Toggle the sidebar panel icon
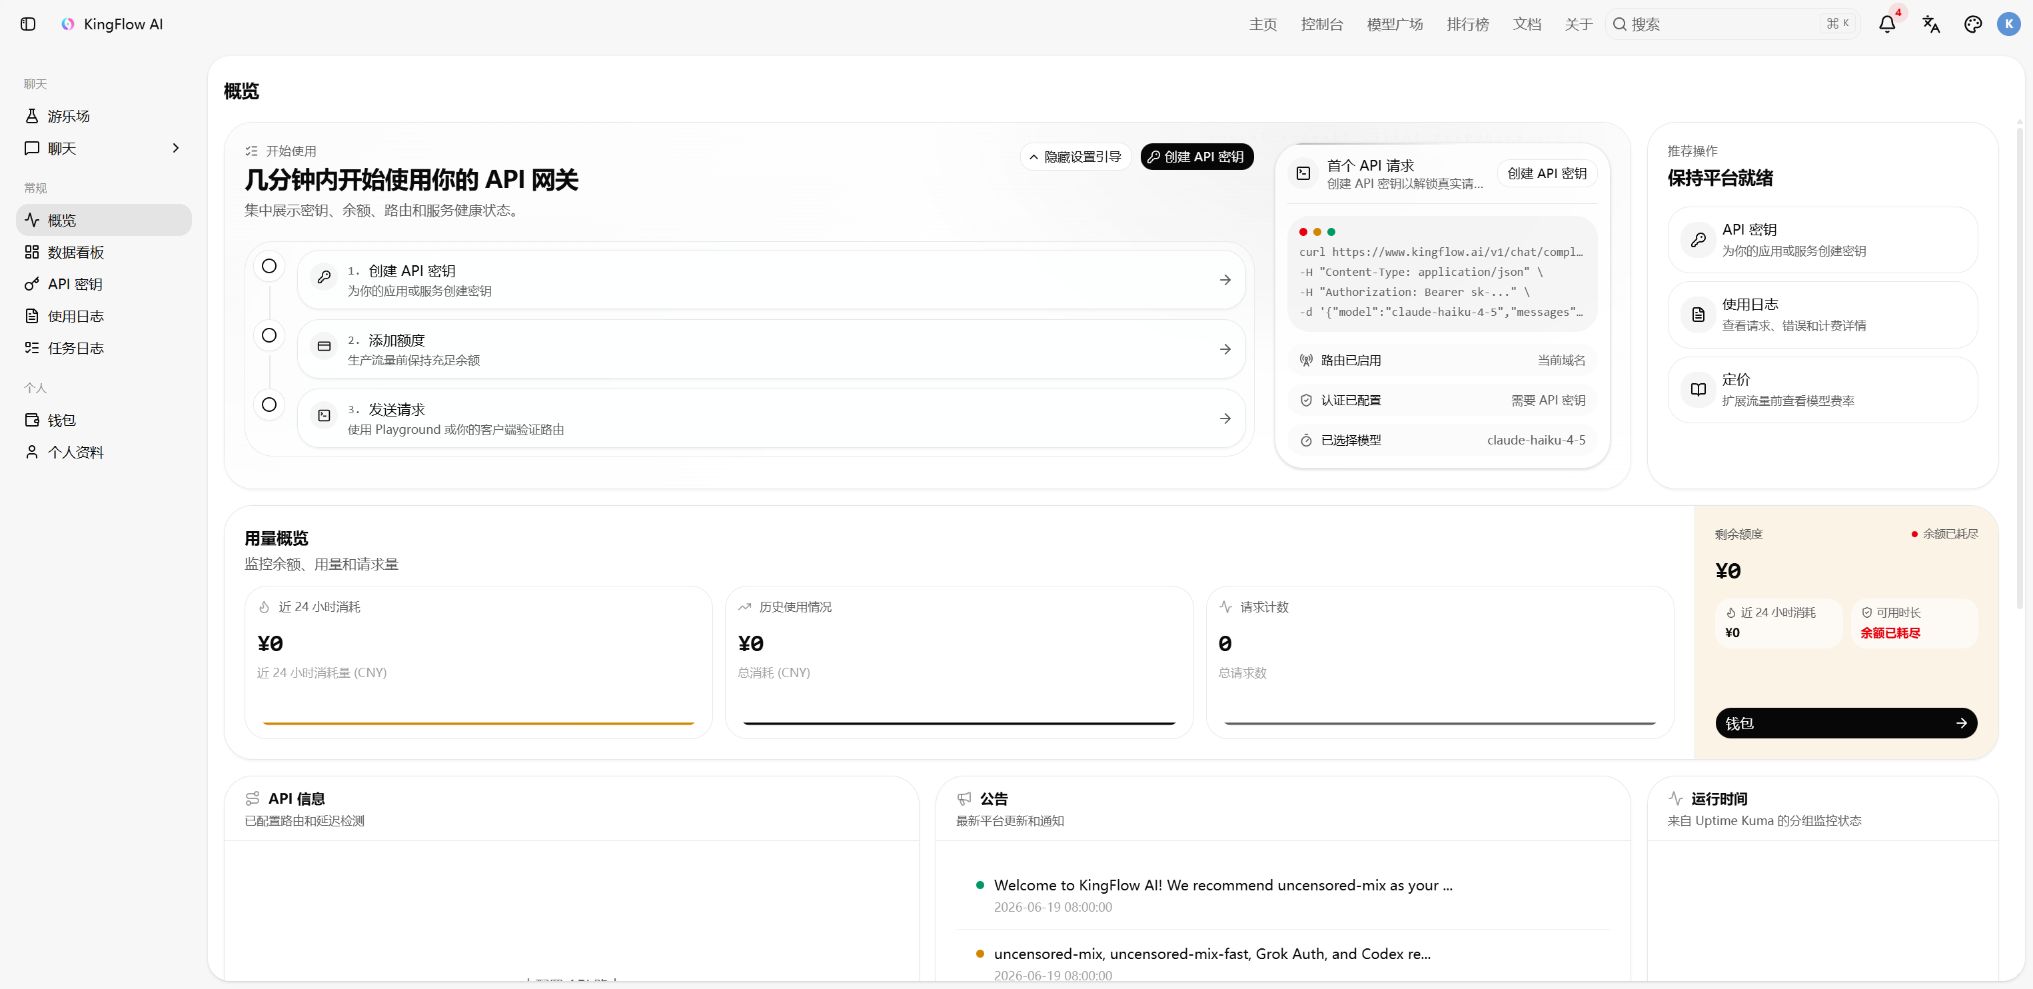The image size is (2033, 989). [28, 24]
